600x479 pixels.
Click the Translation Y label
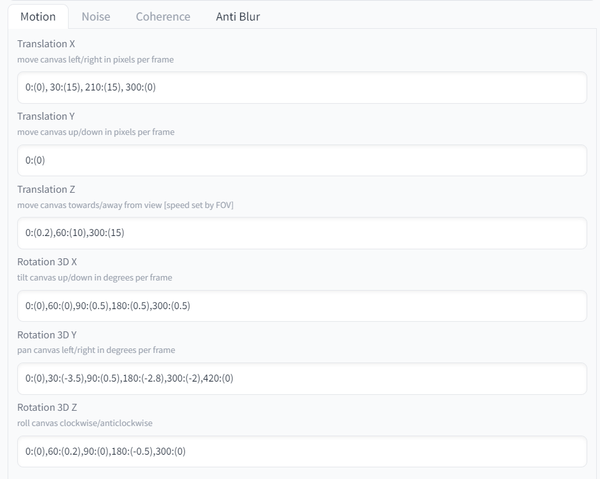tap(46, 117)
